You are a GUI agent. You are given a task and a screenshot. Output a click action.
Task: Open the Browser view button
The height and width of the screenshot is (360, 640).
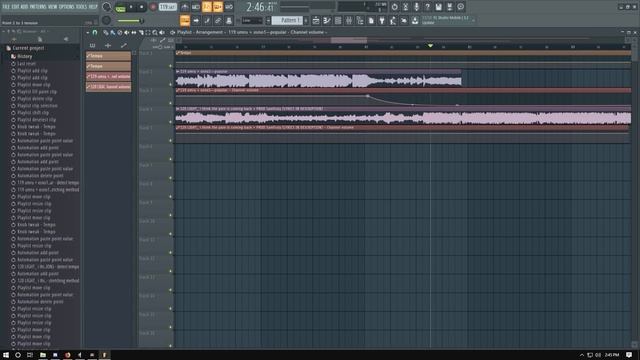[x=360, y=20]
